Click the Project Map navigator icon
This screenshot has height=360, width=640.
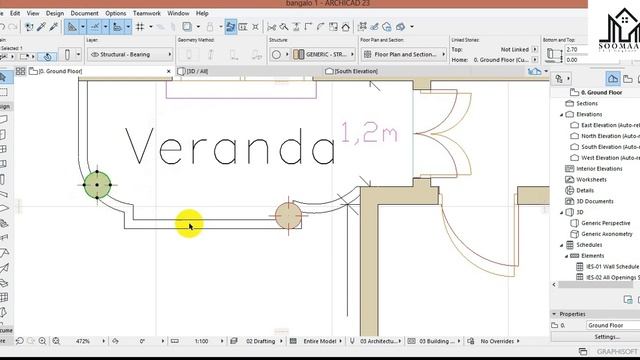[x=613, y=78]
